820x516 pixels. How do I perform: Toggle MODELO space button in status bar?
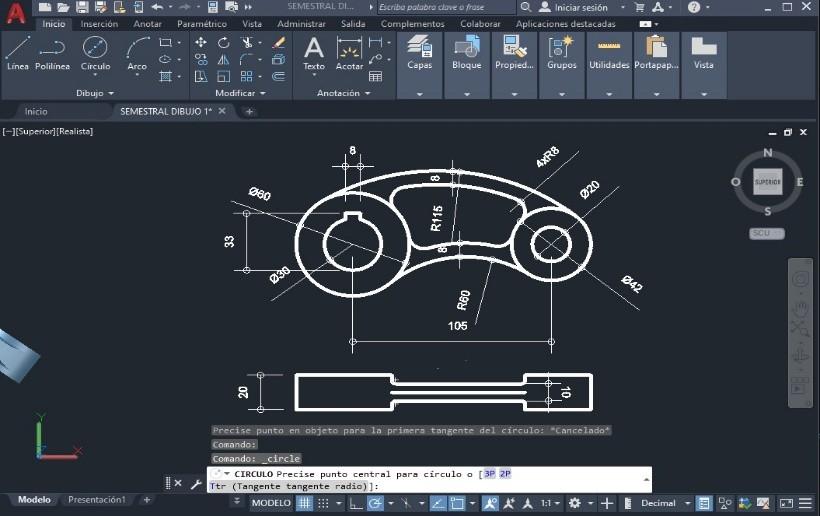[271, 503]
